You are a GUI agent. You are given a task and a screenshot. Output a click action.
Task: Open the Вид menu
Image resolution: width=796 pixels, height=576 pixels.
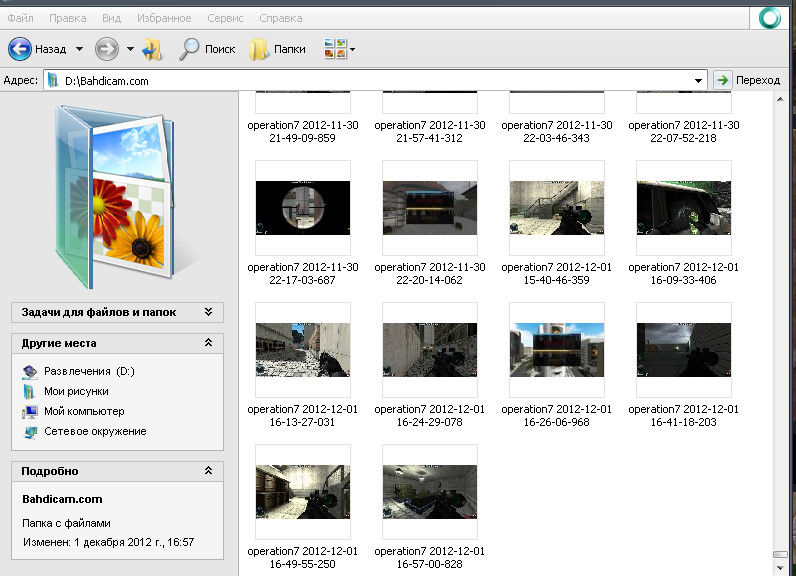[111, 18]
